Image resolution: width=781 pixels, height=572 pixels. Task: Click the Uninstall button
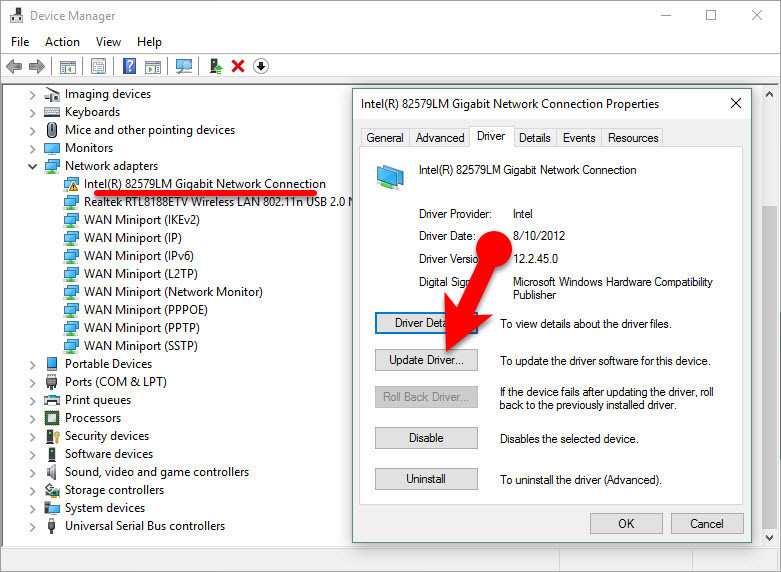pyautogui.click(x=426, y=479)
